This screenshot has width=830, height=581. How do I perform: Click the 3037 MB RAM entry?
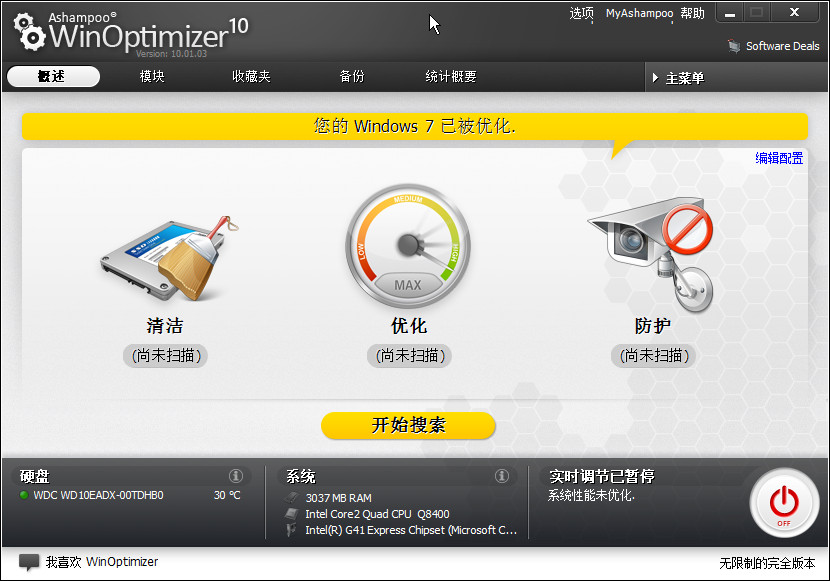338,498
